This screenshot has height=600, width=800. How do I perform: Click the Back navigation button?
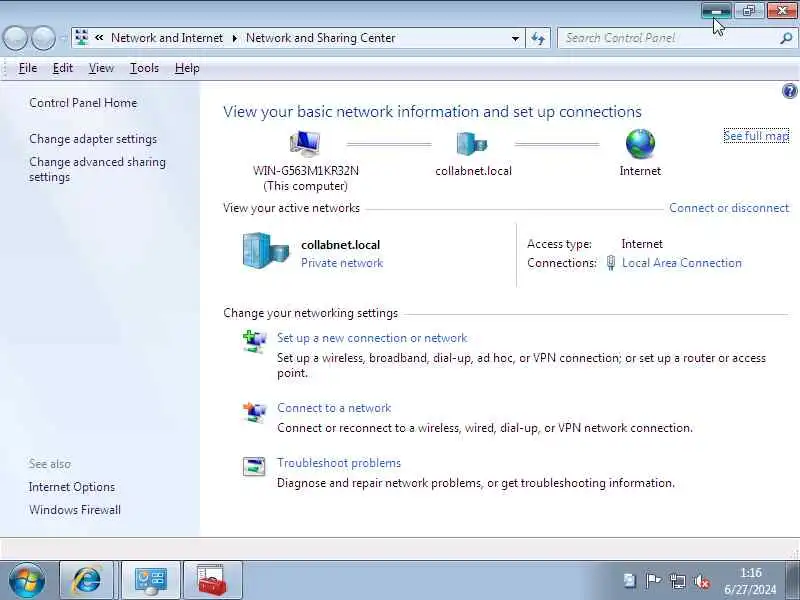pyautogui.click(x=15, y=38)
